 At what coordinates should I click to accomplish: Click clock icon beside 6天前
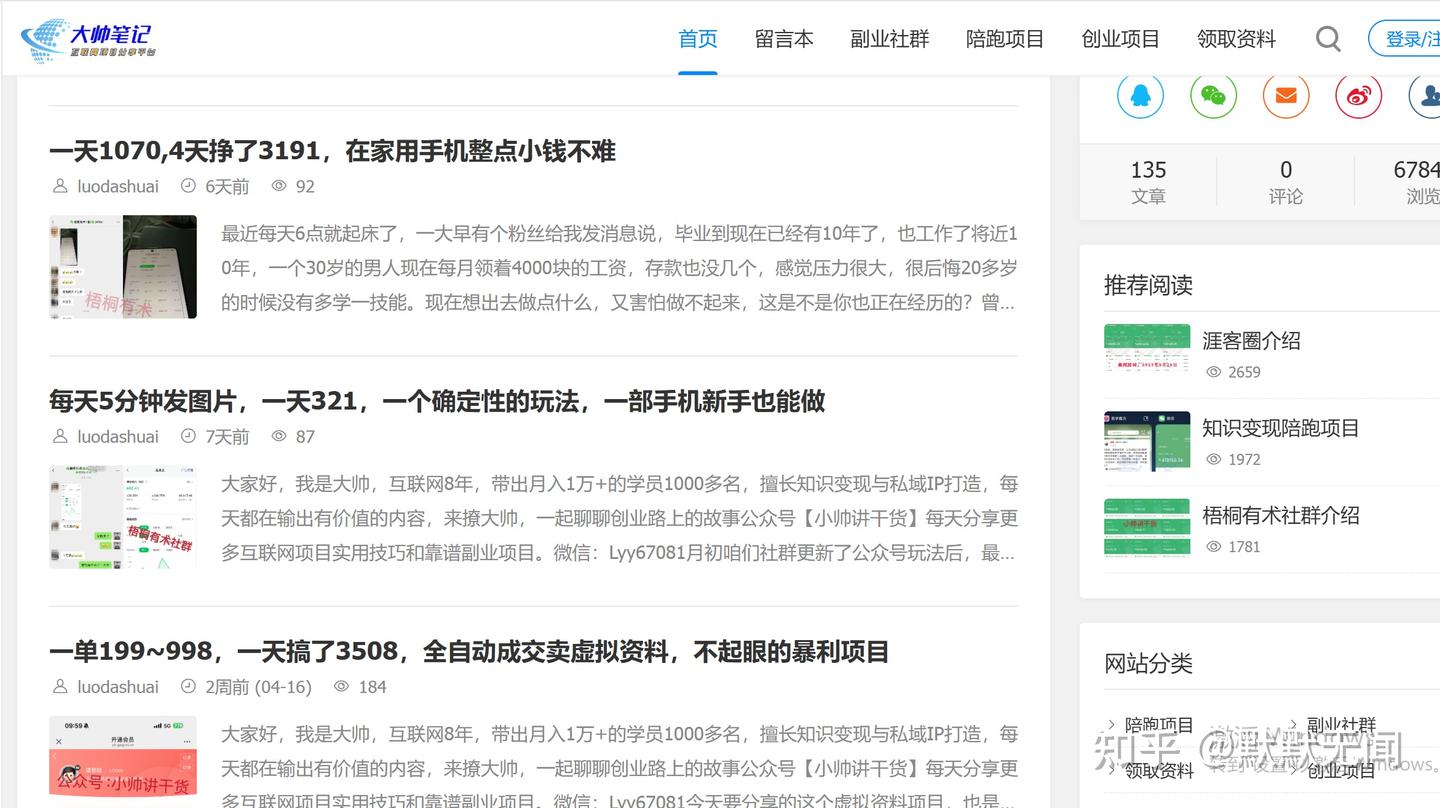pyautogui.click(x=188, y=186)
